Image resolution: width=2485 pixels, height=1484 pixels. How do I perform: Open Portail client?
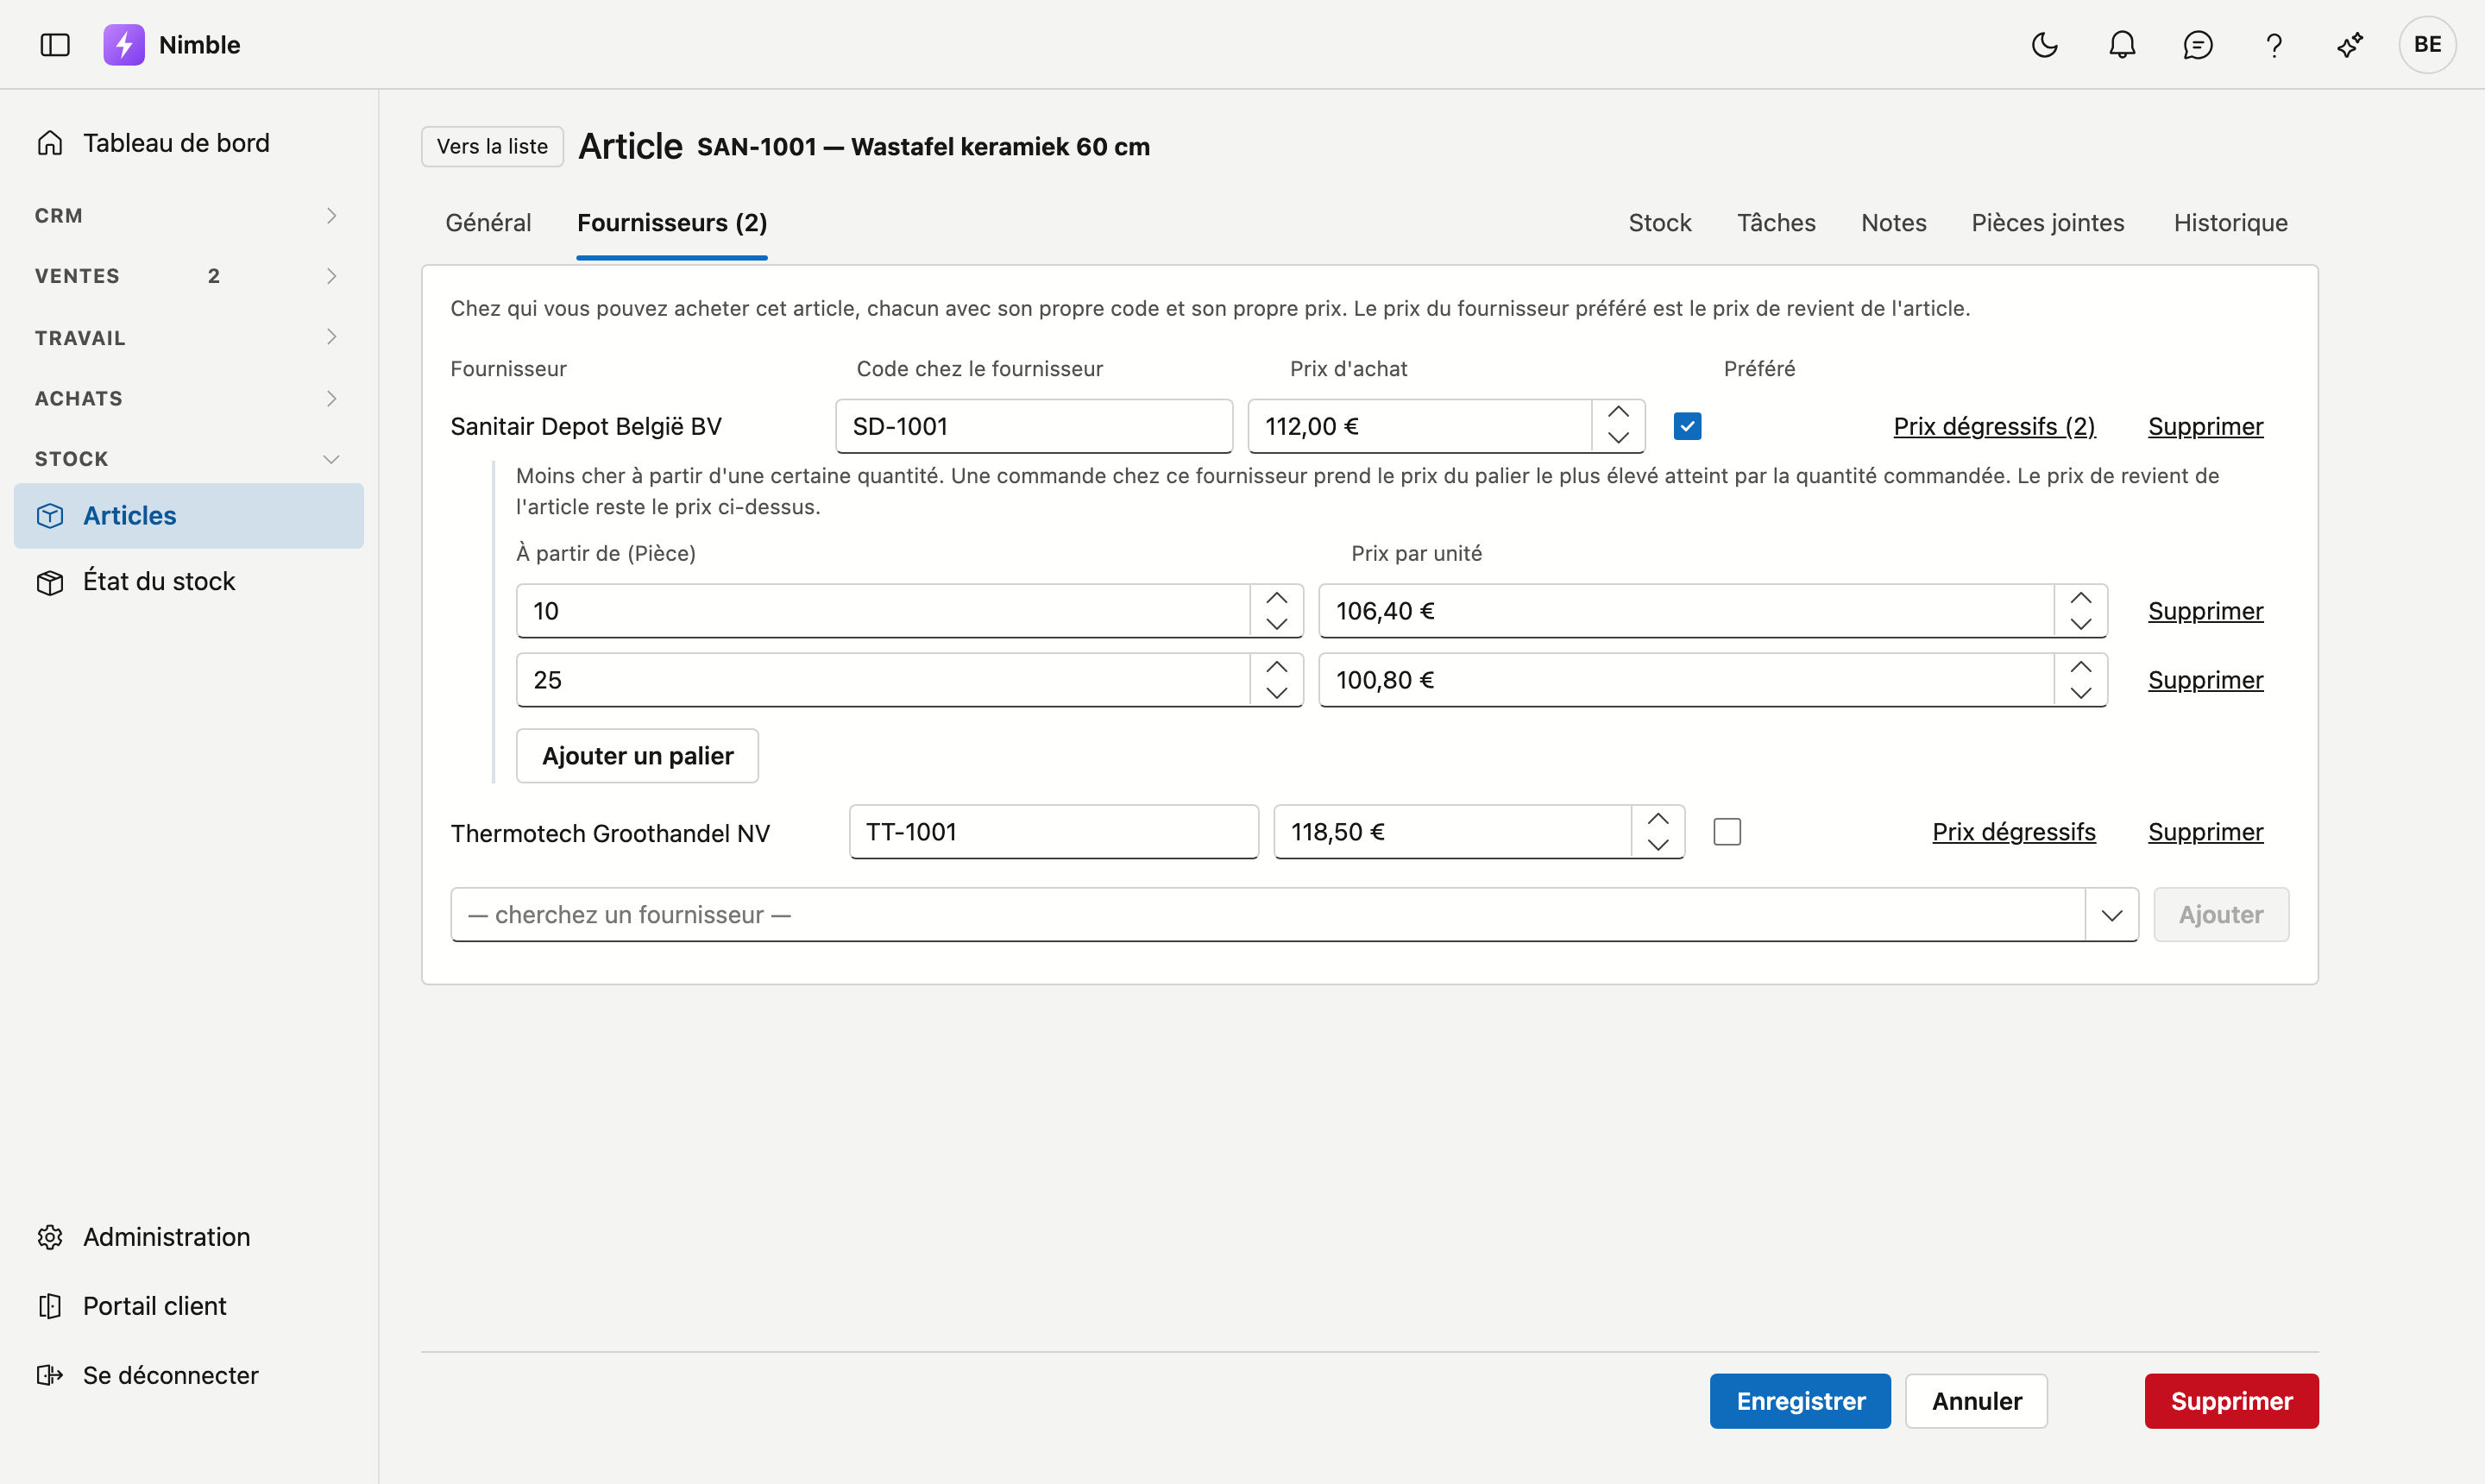click(189, 1306)
